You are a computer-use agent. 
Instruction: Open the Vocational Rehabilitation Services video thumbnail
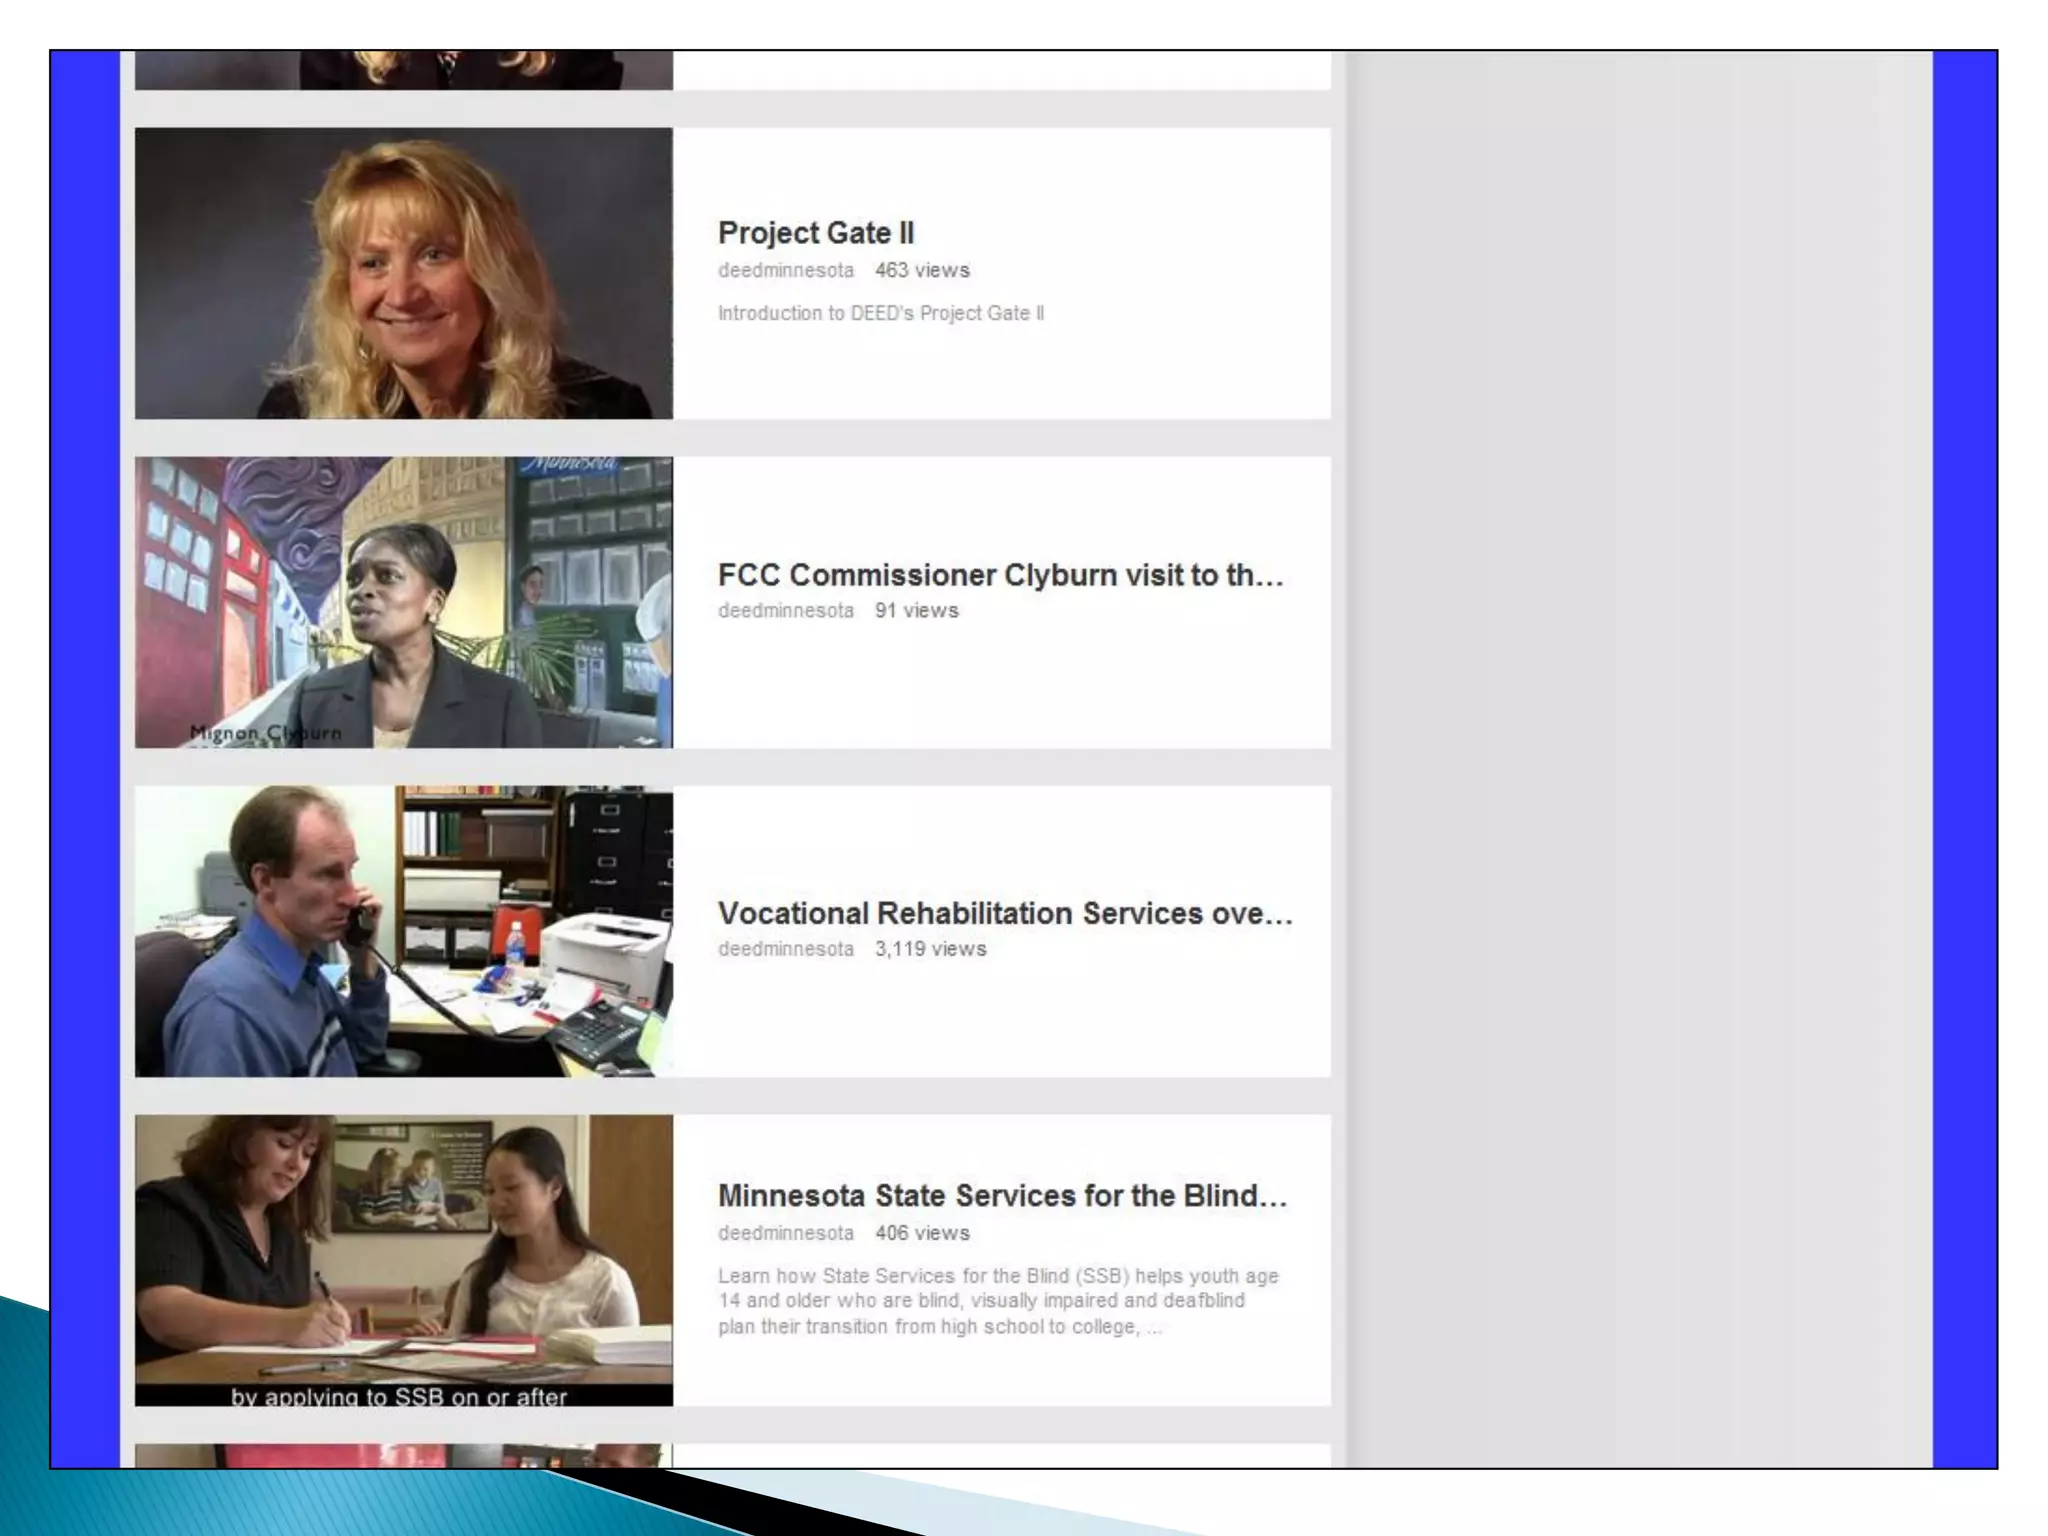403,931
